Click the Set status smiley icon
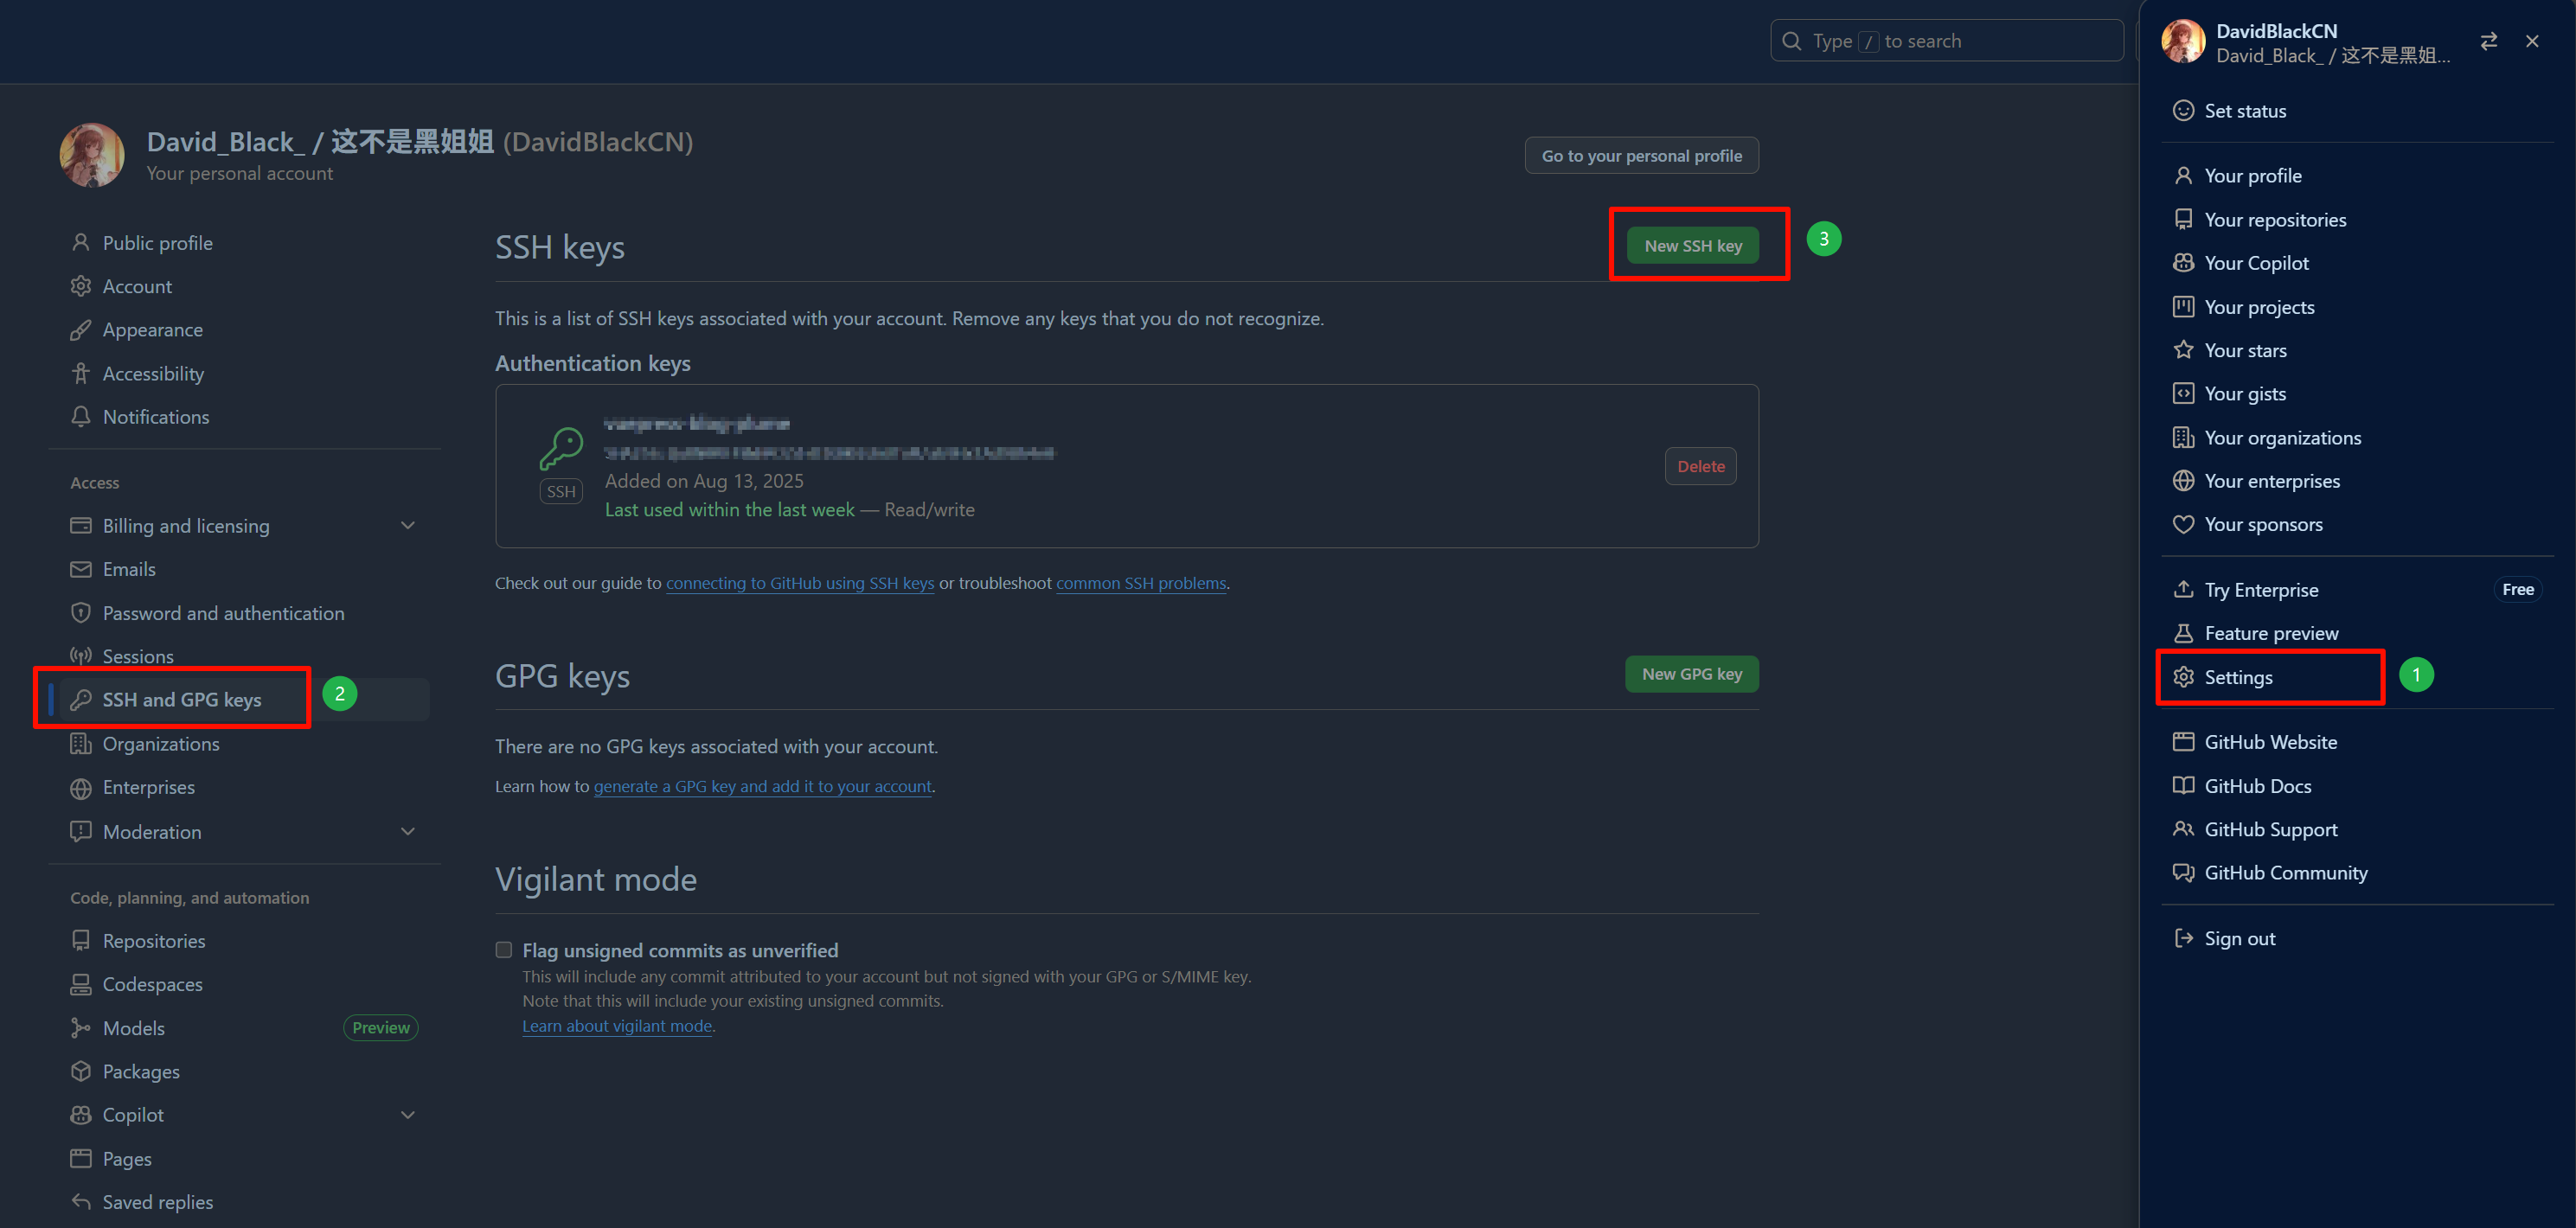The height and width of the screenshot is (1228, 2576). (2183, 111)
